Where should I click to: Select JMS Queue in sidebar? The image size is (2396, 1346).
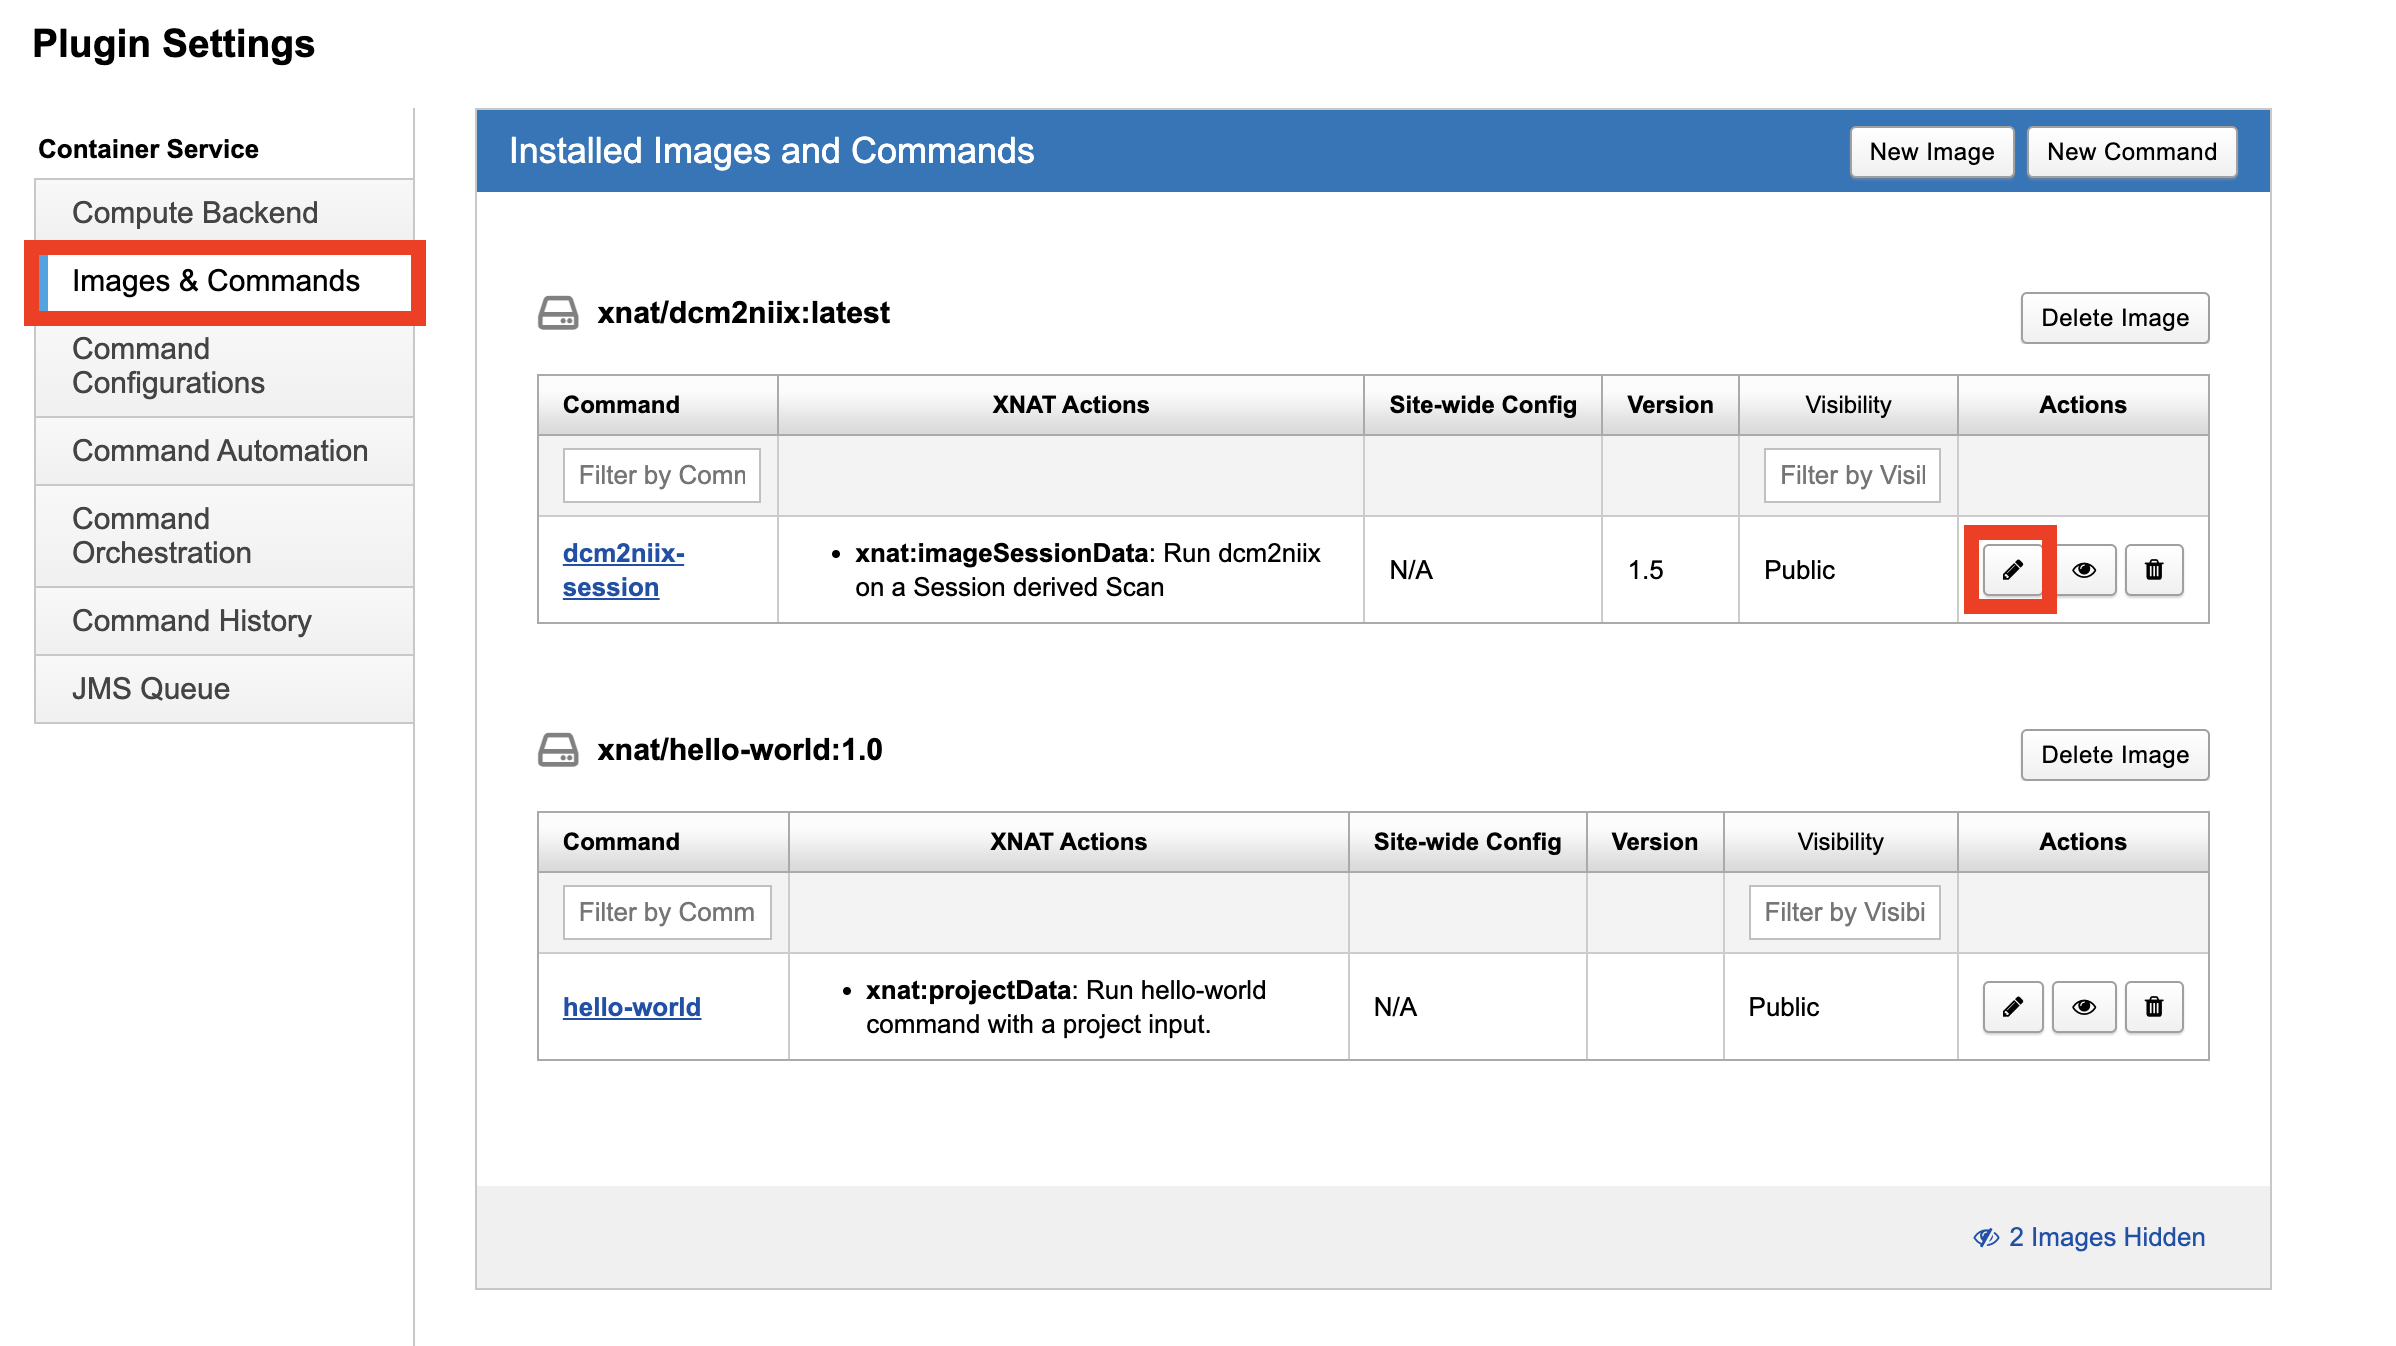tap(151, 689)
